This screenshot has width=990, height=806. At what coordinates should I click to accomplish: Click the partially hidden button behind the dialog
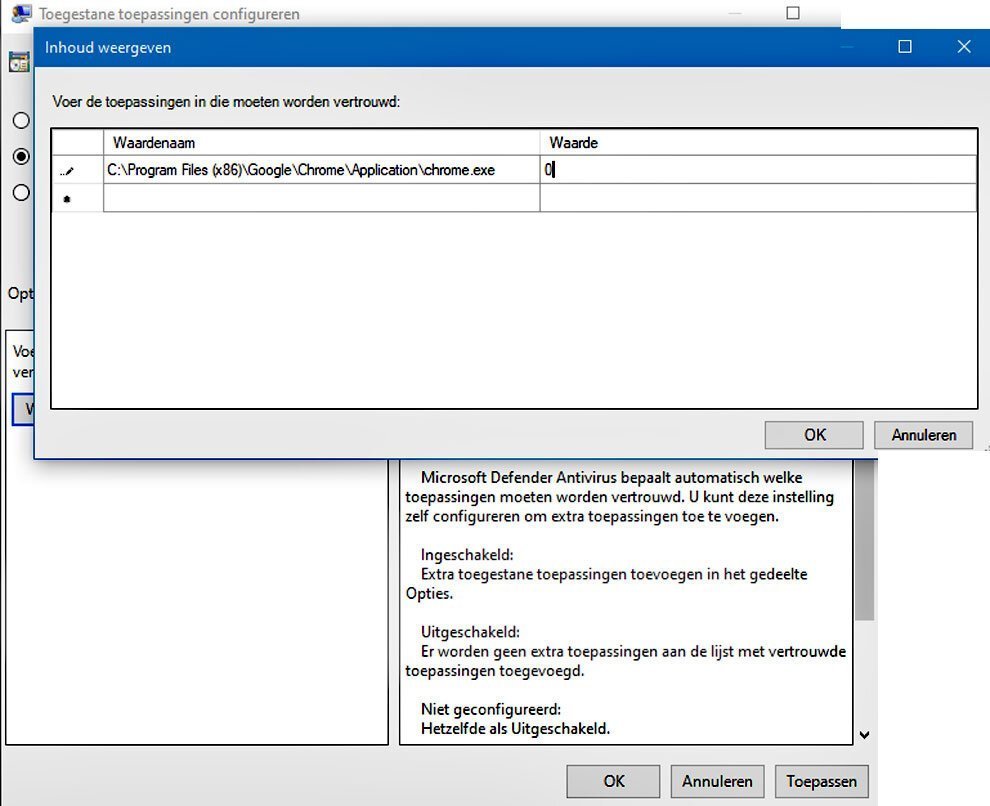(x=23, y=409)
